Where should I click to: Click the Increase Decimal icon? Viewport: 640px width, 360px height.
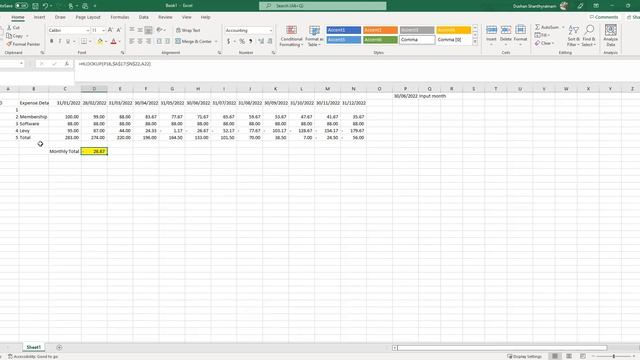tap(261, 41)
